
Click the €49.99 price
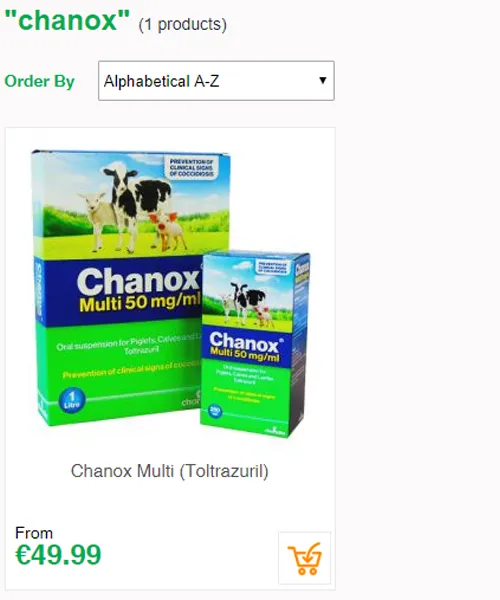pos(58,554)
